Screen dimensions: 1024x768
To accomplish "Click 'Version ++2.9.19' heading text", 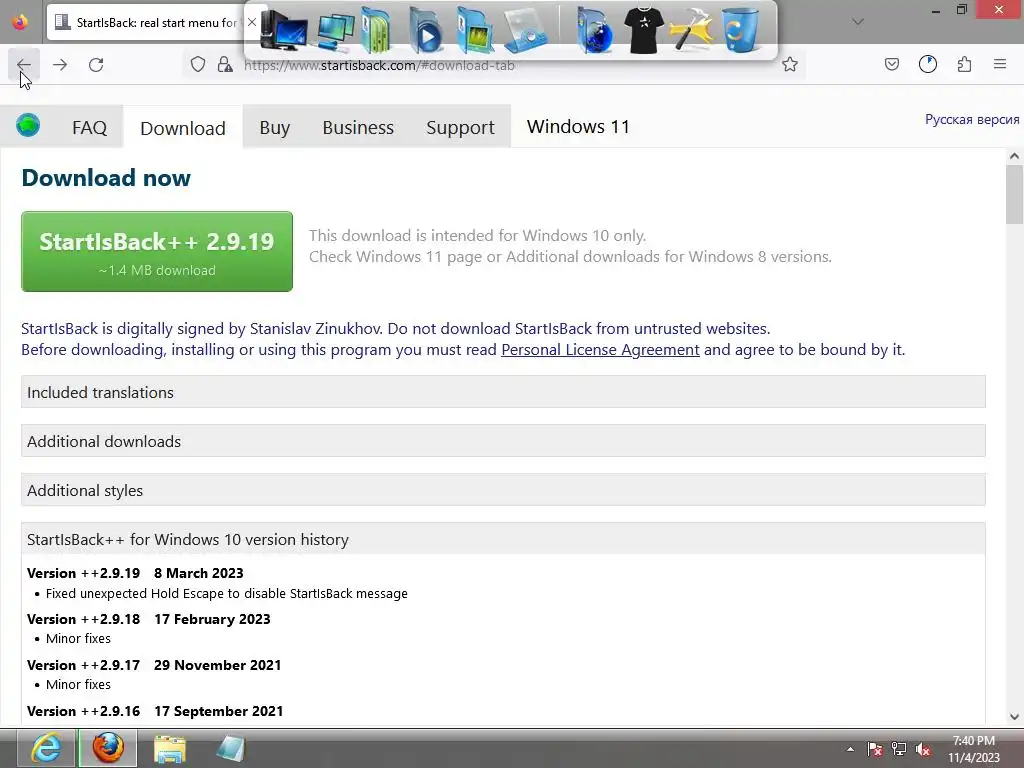I will point(83,573).
